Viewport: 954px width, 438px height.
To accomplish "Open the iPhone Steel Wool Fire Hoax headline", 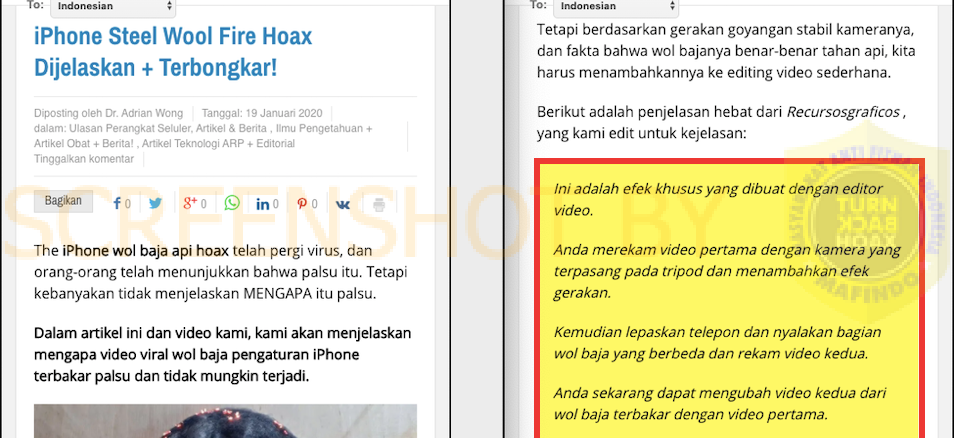I will (173, 52).
